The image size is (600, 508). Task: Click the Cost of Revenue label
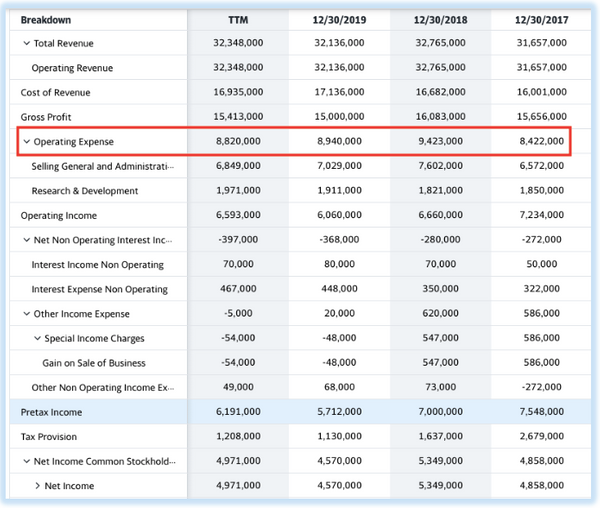tap(55, 93)
